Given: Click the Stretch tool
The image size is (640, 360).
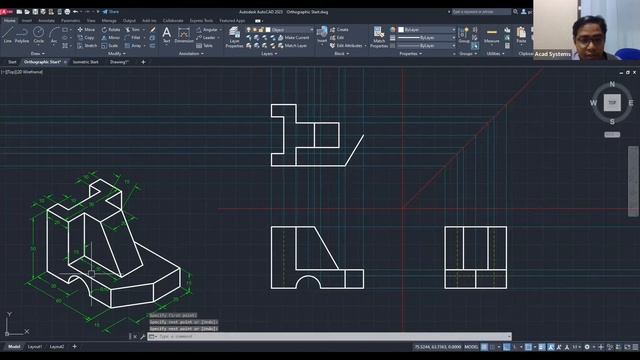Looking at the screenshot, I should pyautogui.click(x=87, y=46).
